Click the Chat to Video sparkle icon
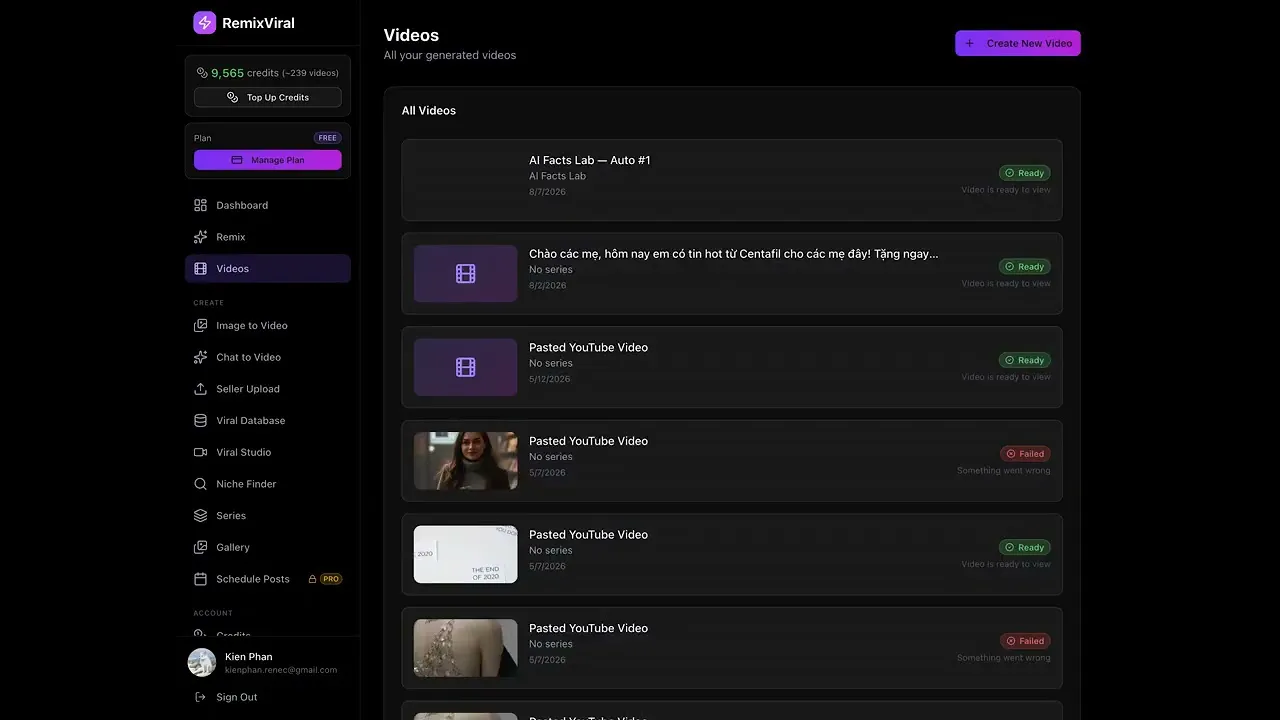Viewport: 1280px width, 720px height. (200, 357)
